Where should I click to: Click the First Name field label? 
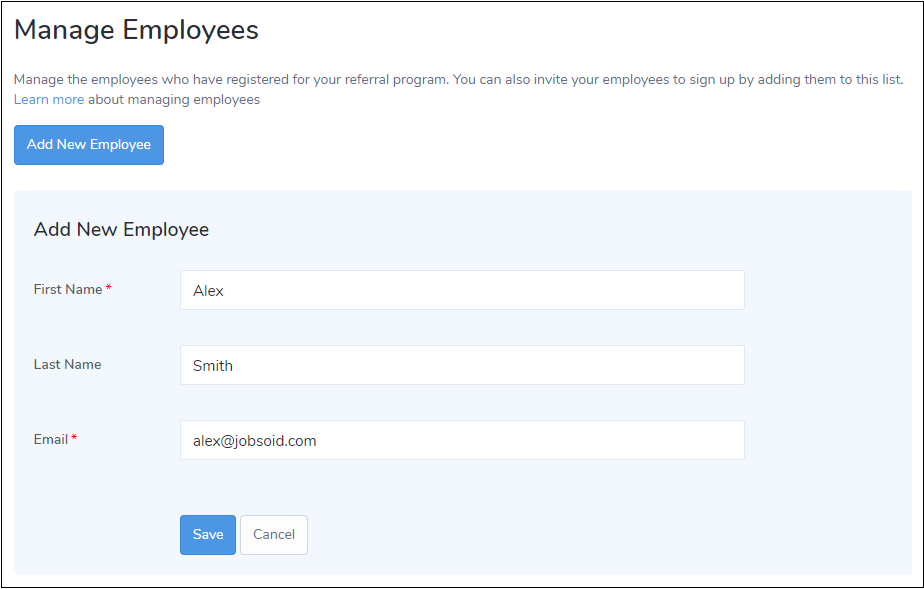coord(68,289)
